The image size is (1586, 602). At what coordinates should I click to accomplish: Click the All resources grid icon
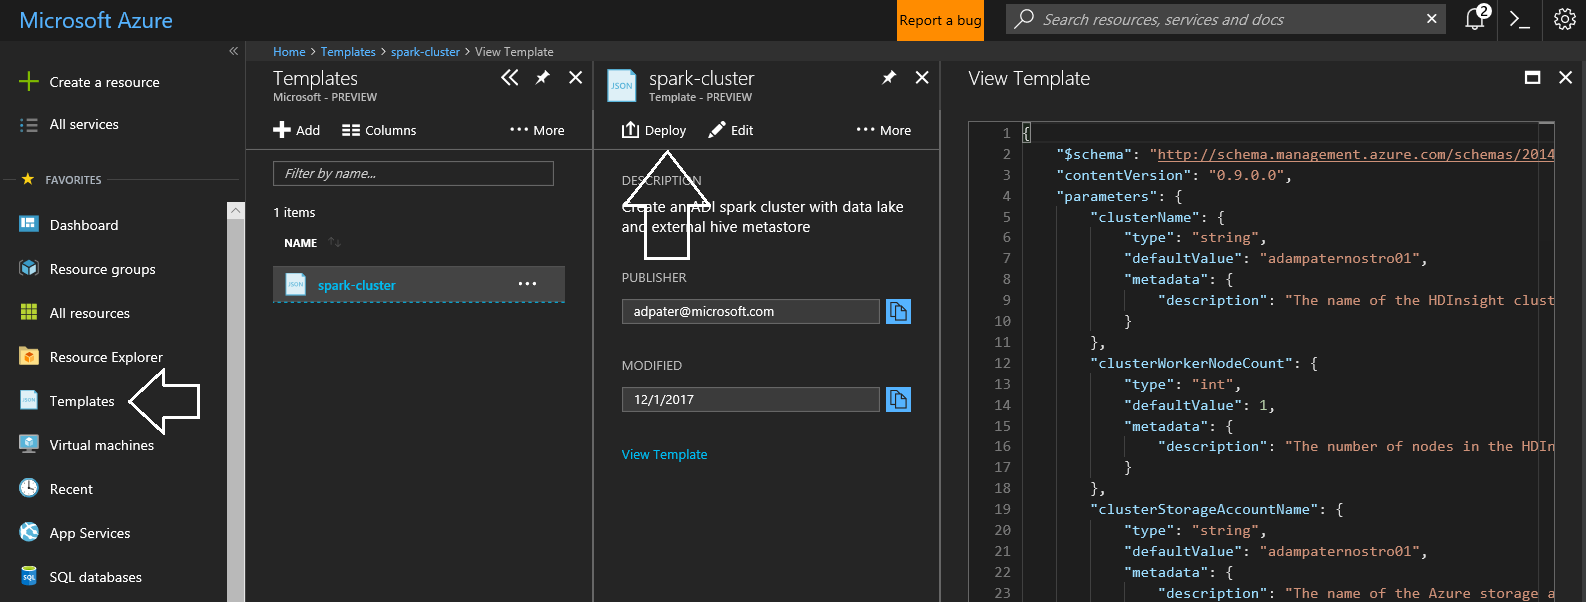(x=29, y=312)
